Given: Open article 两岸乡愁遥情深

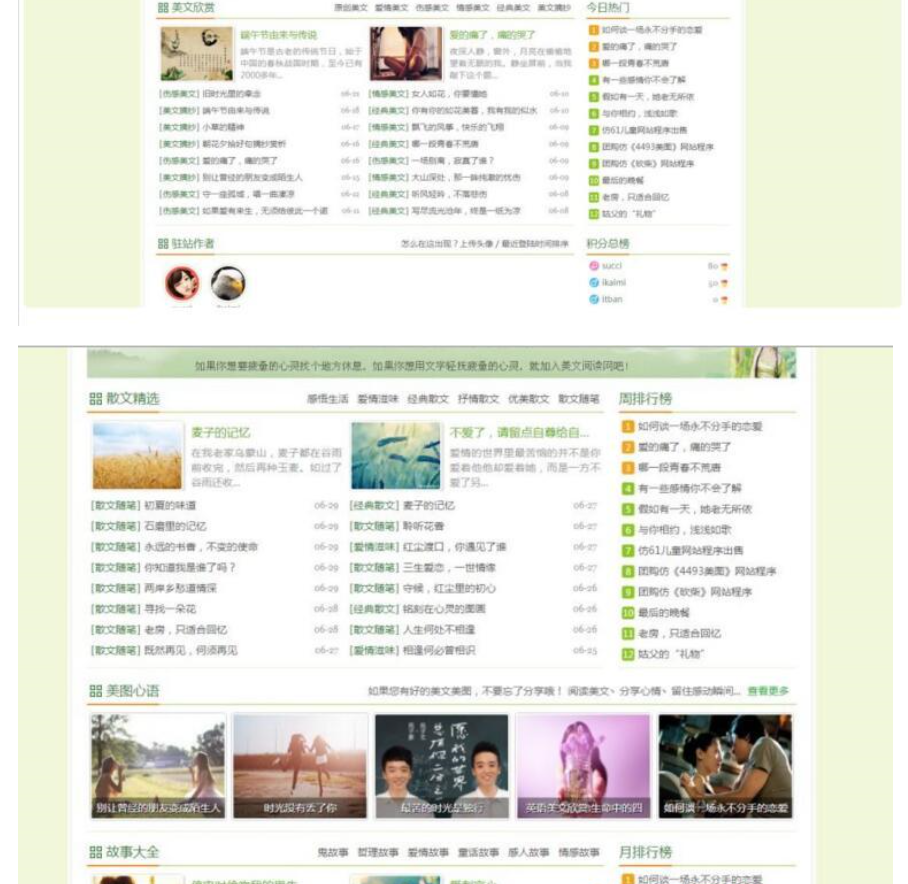Looking at the screenshot, I should (180, 588).
